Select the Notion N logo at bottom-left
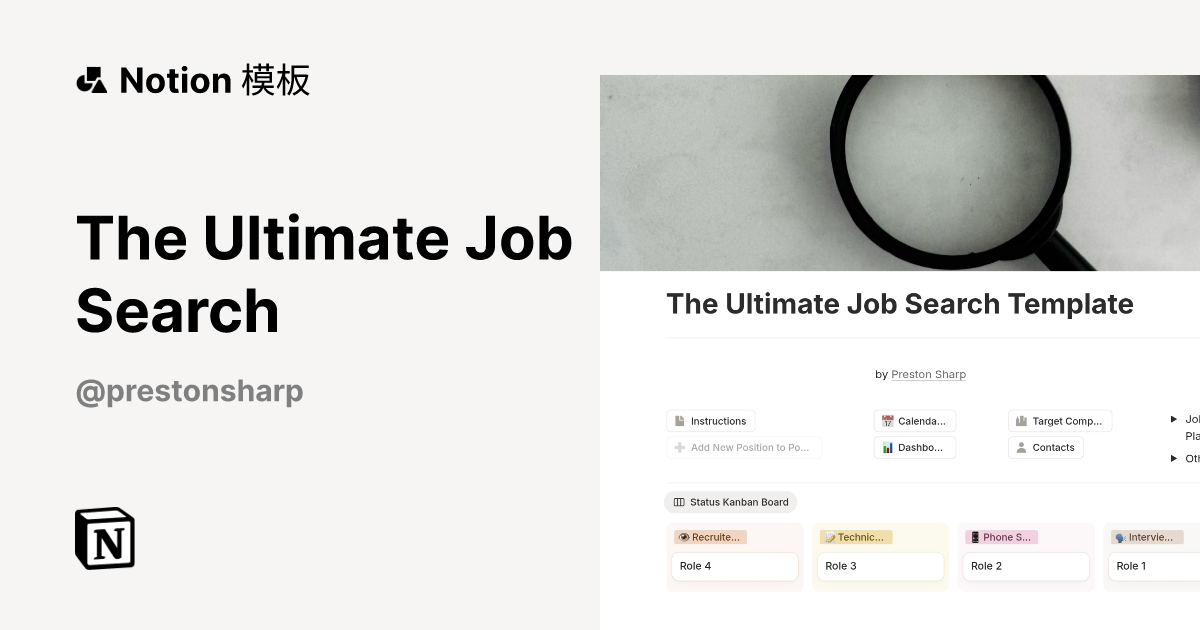This screenshot has width=1200, height=630. click(x=104, y=538)
